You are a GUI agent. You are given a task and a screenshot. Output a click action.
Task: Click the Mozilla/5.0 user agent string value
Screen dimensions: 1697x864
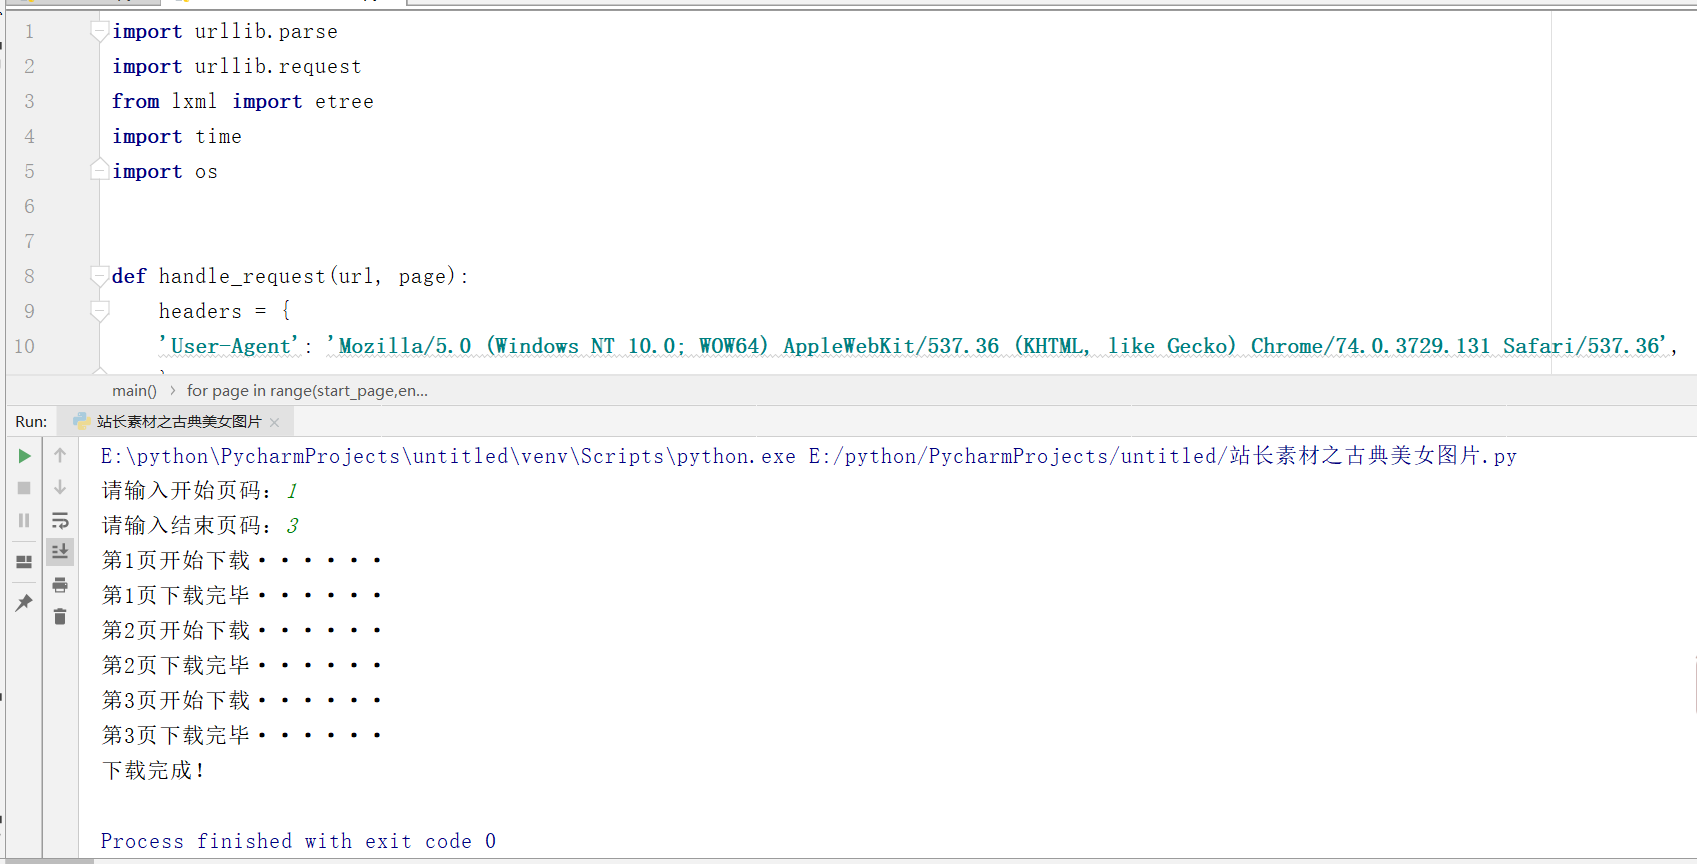point(997,346)
